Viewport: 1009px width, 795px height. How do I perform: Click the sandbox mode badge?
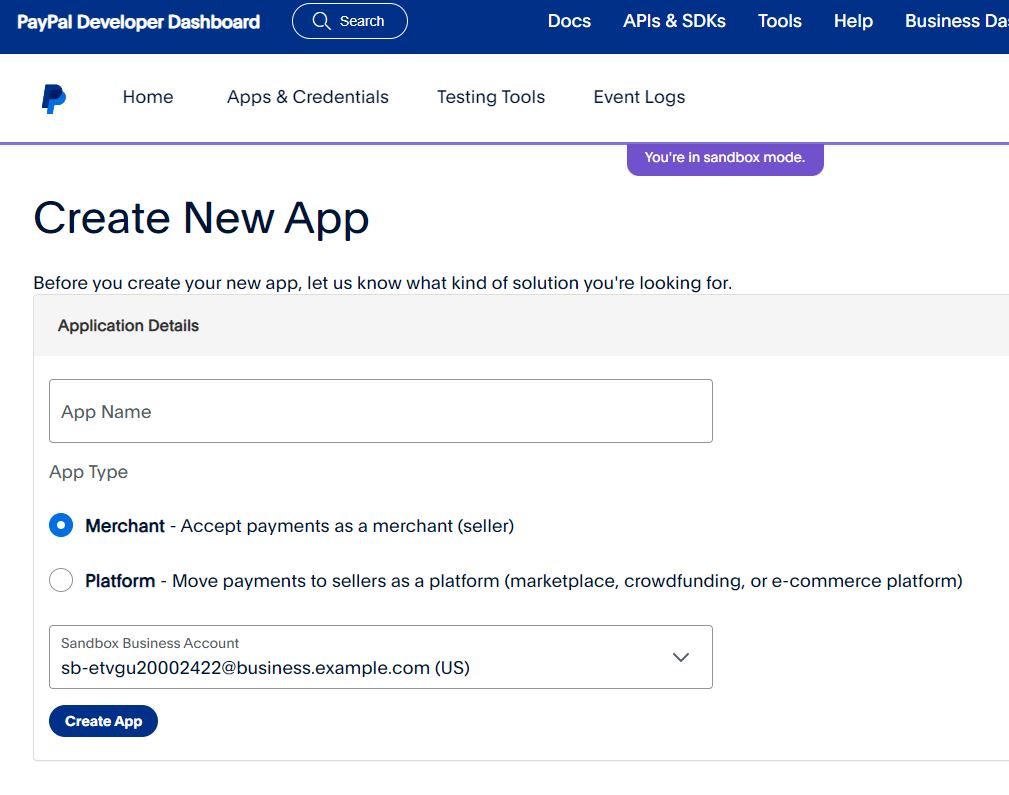(724, 158)
